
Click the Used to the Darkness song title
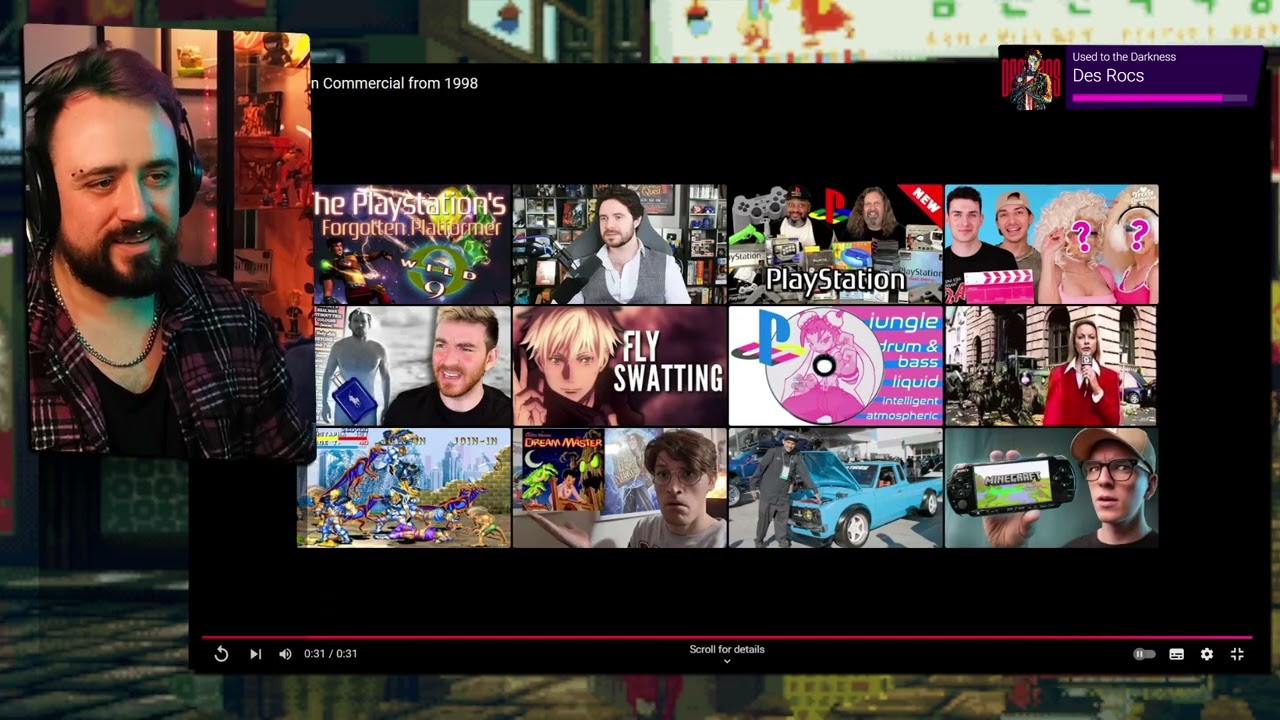click(1124, 57)
